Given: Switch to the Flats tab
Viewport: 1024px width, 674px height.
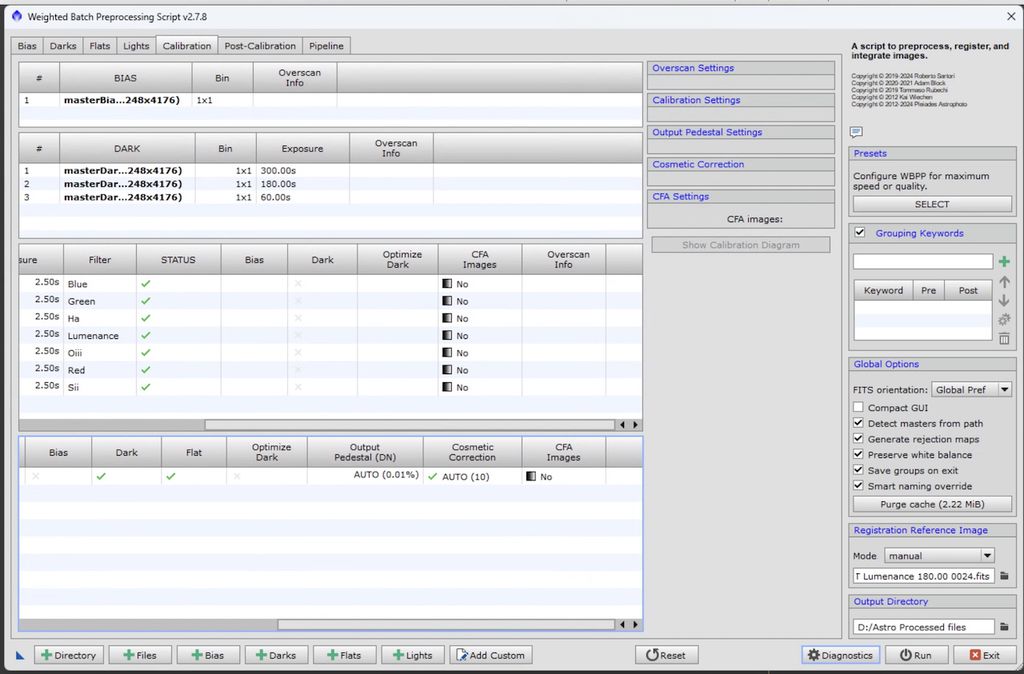Looking at the screenshot, I should click(100, 46).
